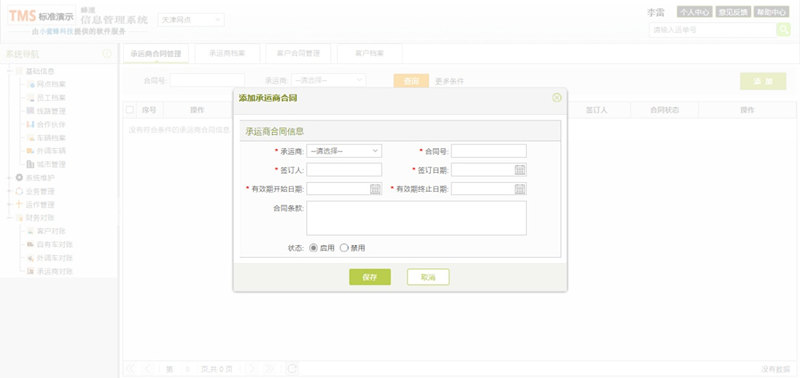The image size is (800, 378).
Task: Switch to the 客户合同管理 tab
Action: pyautogui.click(x=298, y=53)
